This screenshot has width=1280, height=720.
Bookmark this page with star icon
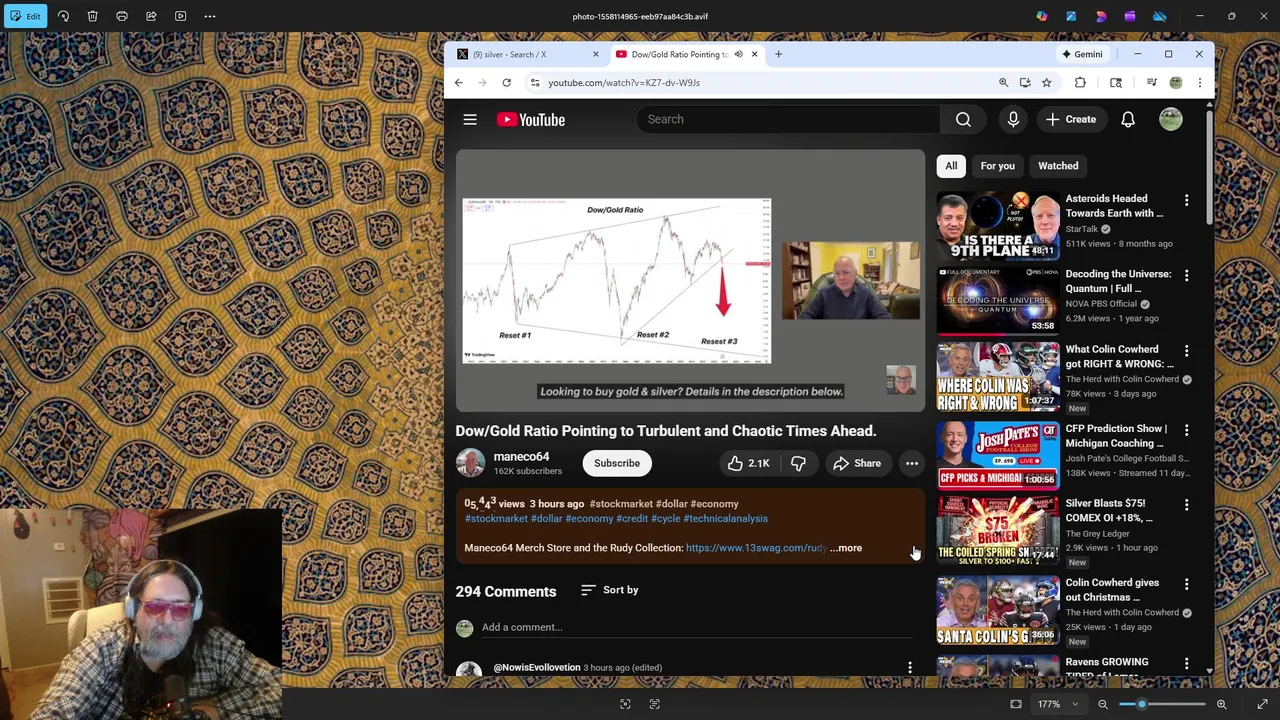point(1046,83)
